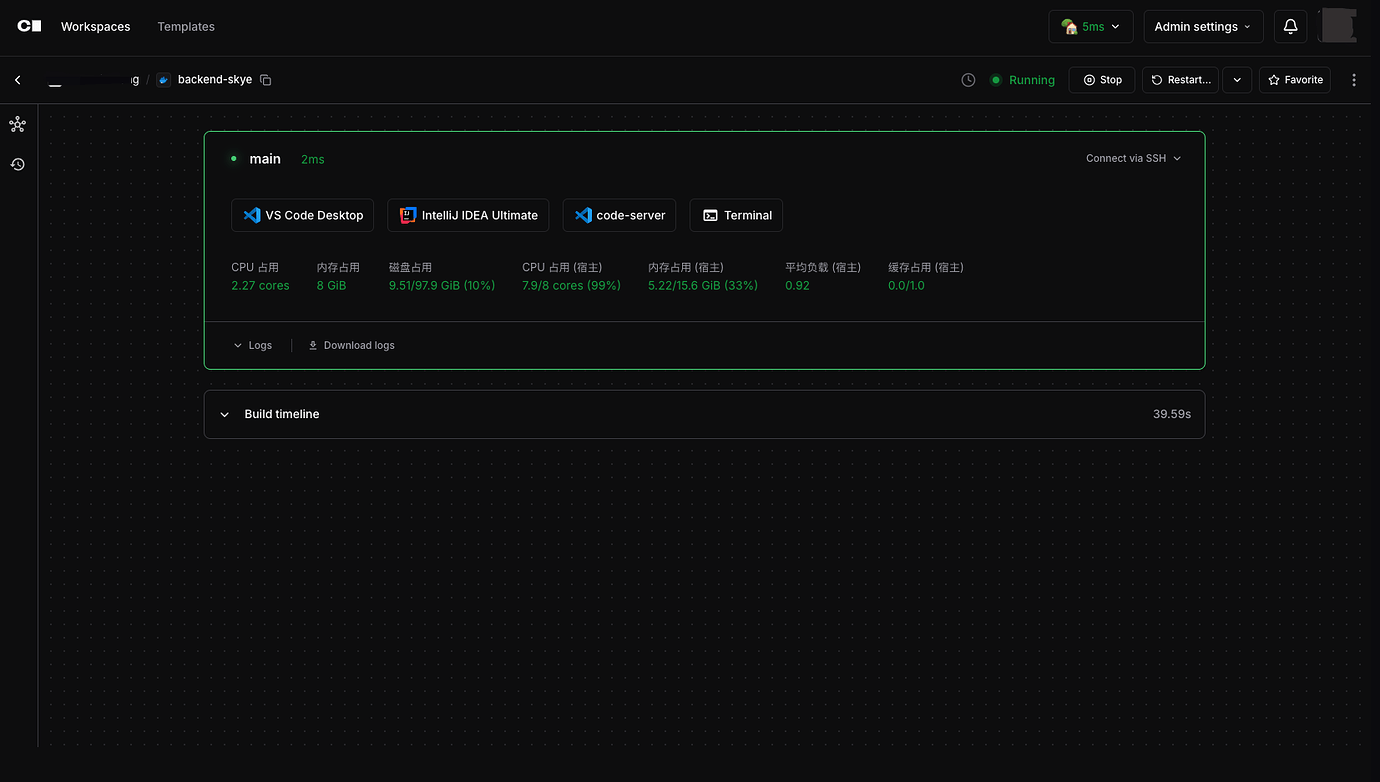Launch IntelliJ IDEA Ultimate
This screenshot has width=1380, height=782.
(x=469, y=215)
